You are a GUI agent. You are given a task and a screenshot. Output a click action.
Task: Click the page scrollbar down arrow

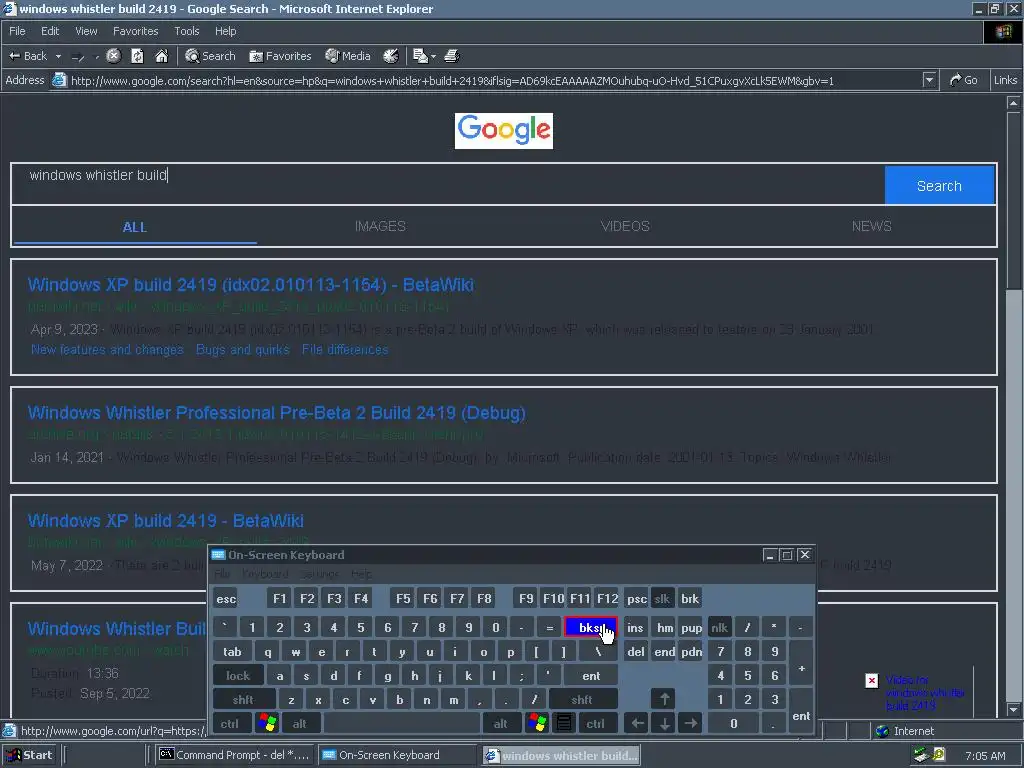(1013, 709)
